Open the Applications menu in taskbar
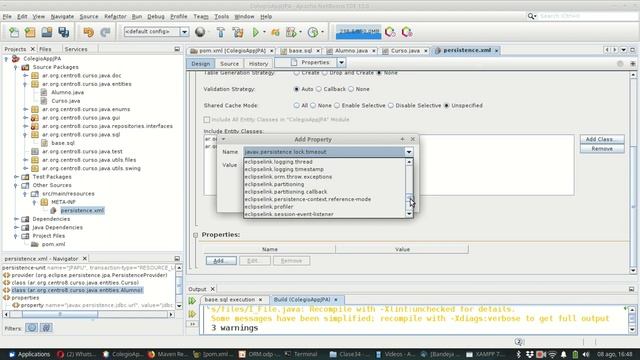Viewport: 640px width, 360px height. coord(29,354)
